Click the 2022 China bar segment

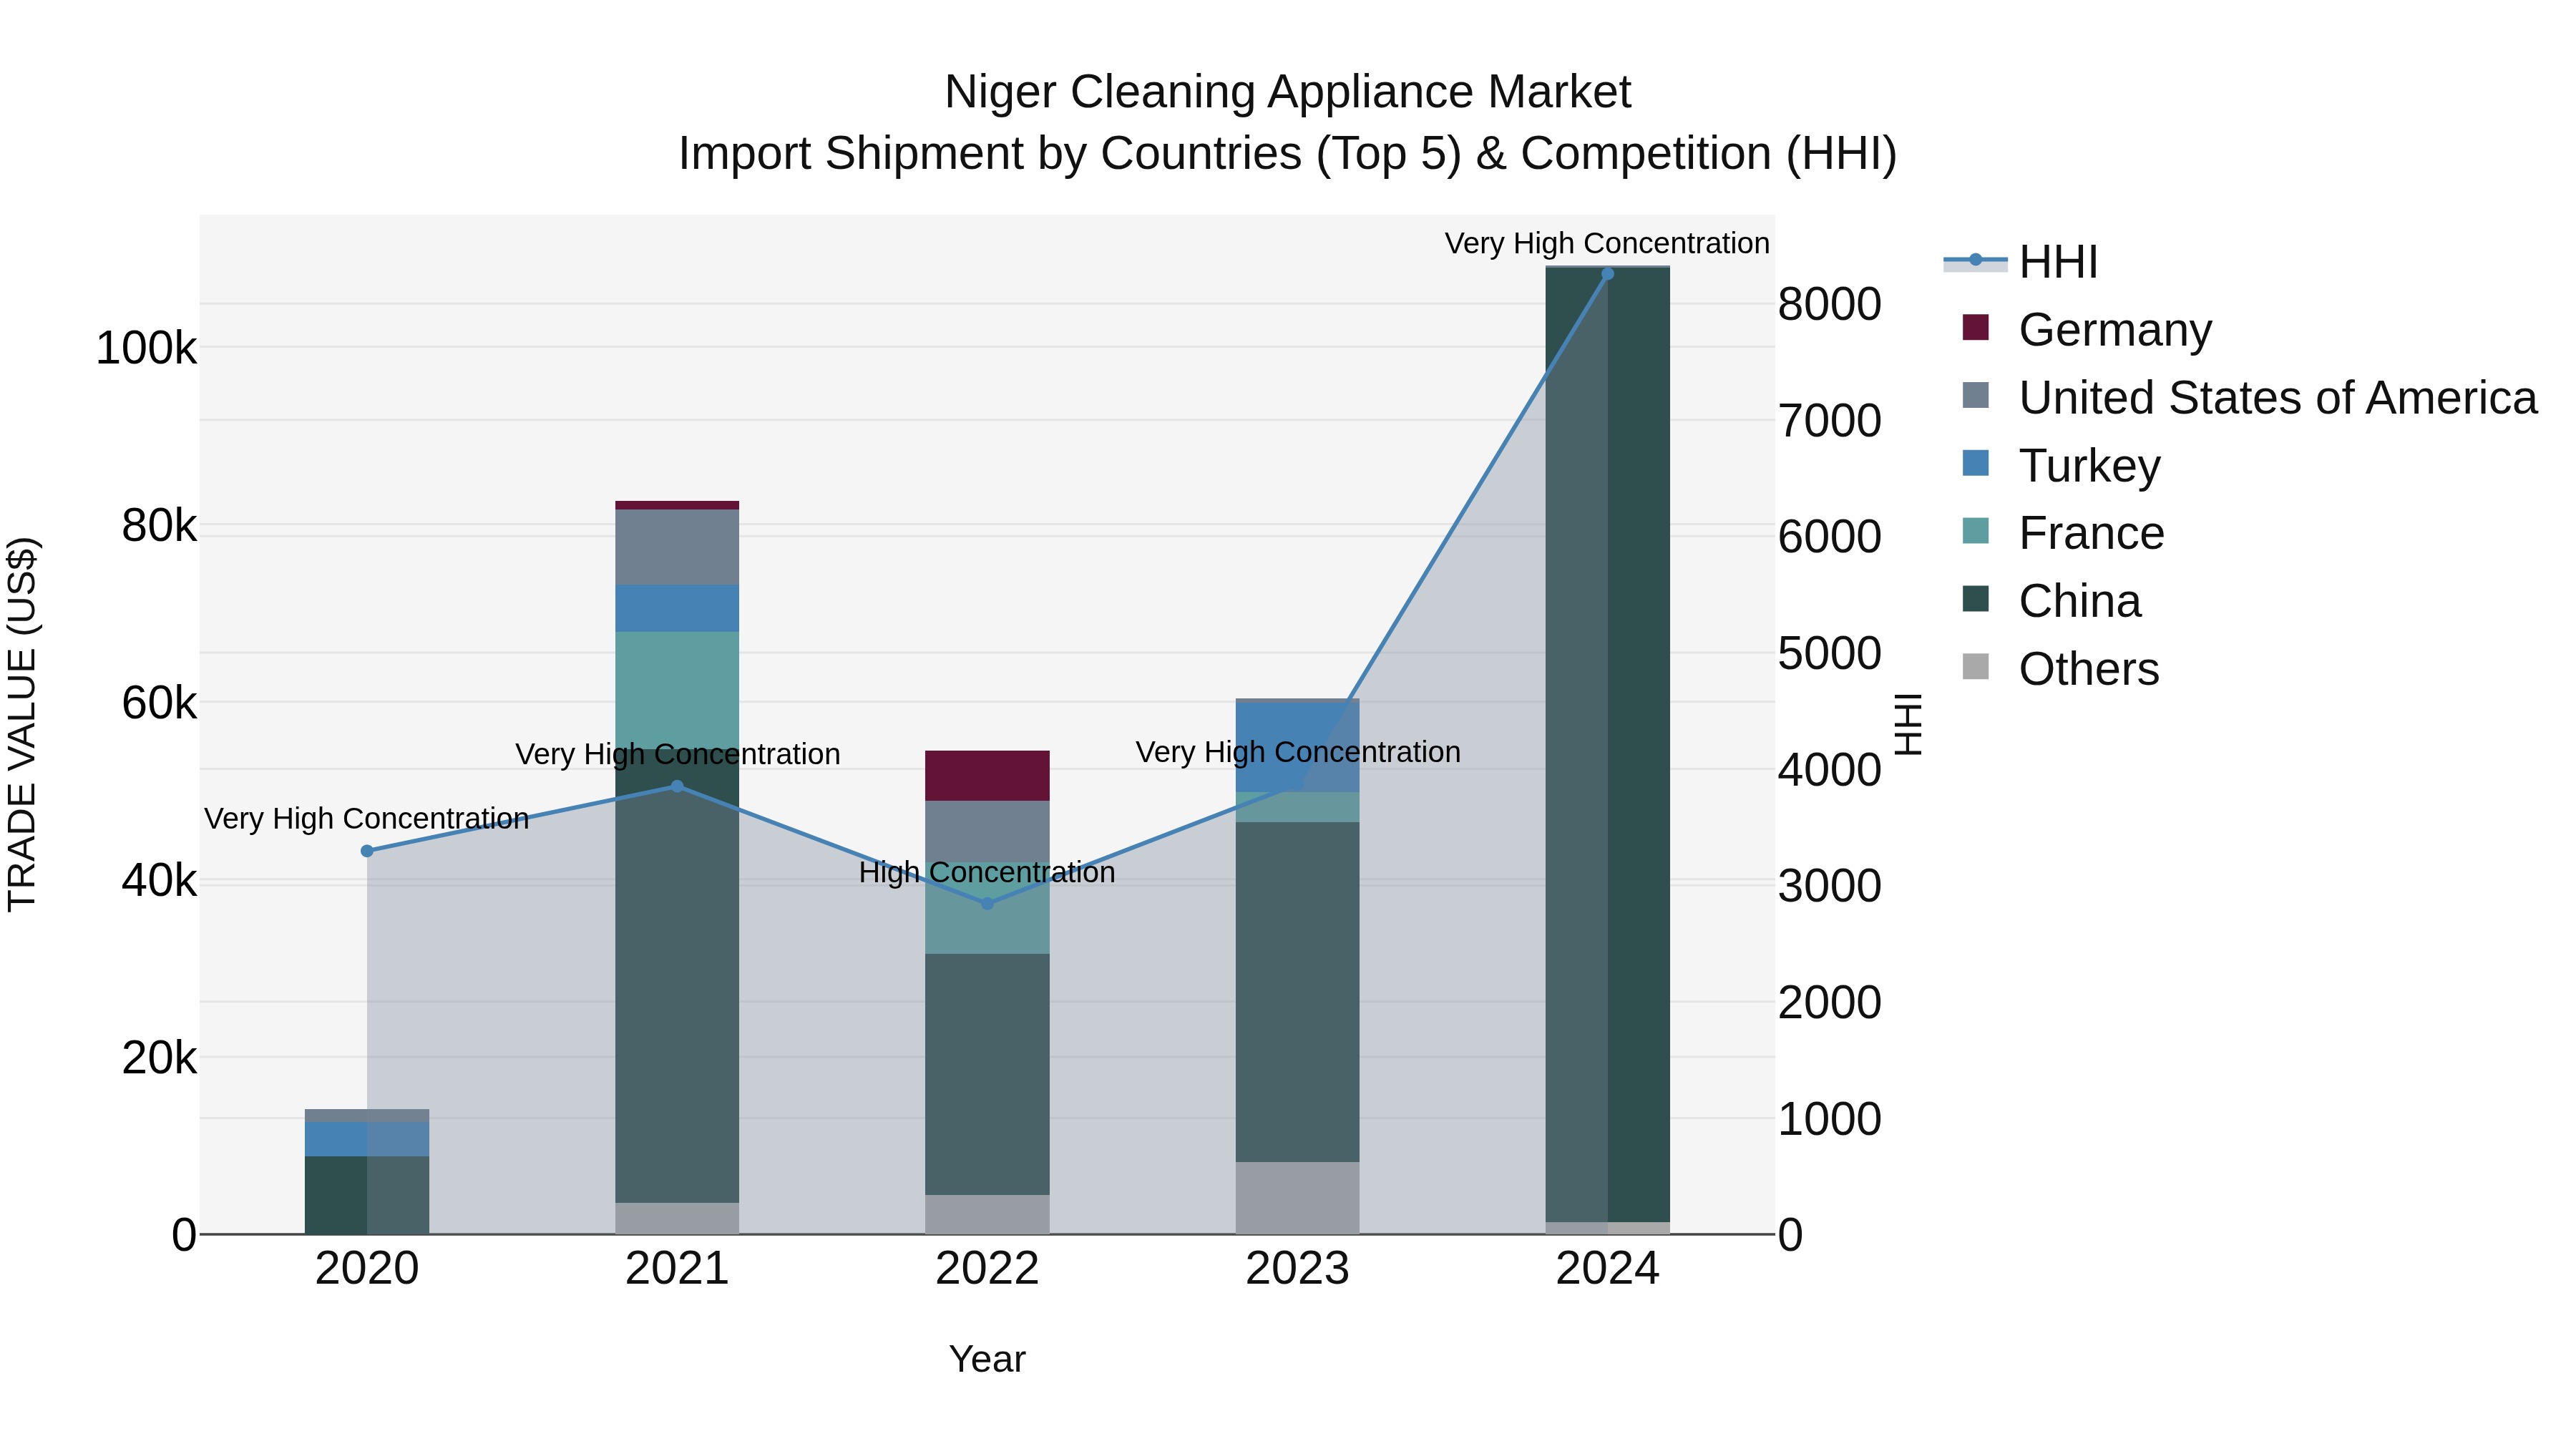[x=987, y=1074]
